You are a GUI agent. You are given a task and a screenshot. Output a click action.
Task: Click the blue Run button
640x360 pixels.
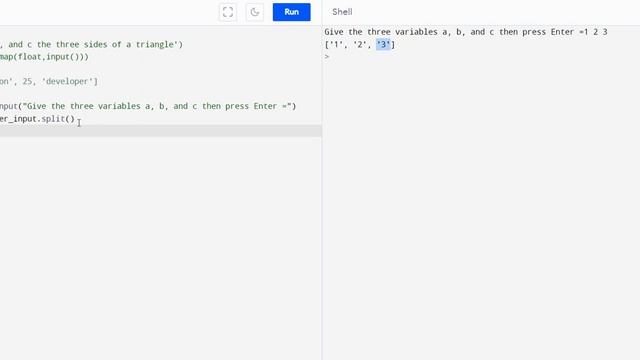291,12
